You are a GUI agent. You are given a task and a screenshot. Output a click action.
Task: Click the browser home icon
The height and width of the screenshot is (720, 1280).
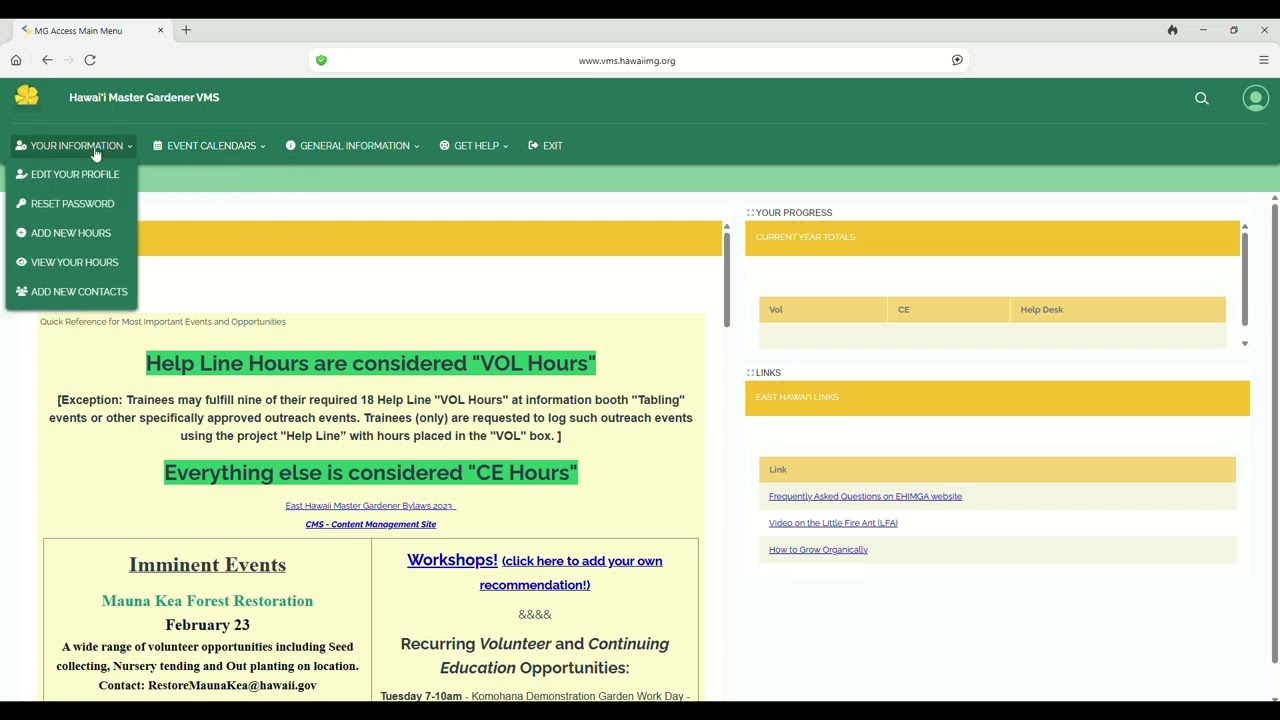(x=16, y=60)
